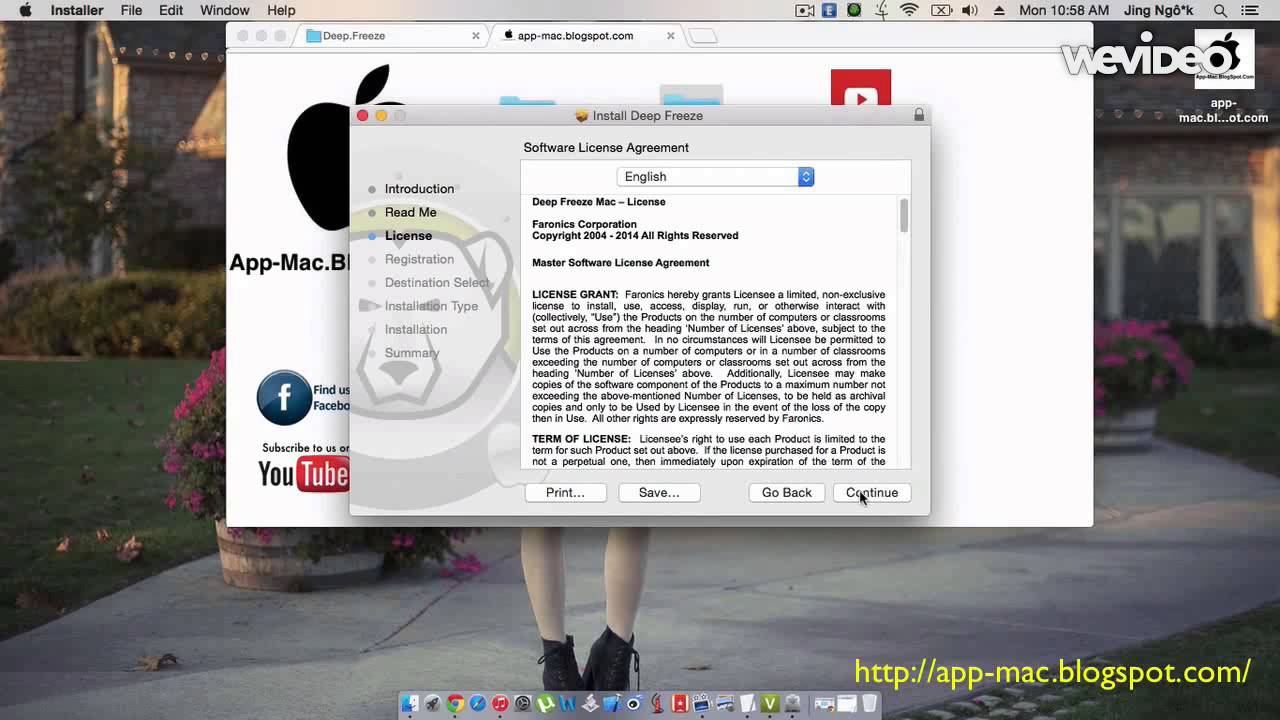The height and width of the screenshot is (720, 1280).
Task: Click the Save... button
Action: (x=659, y=492)
